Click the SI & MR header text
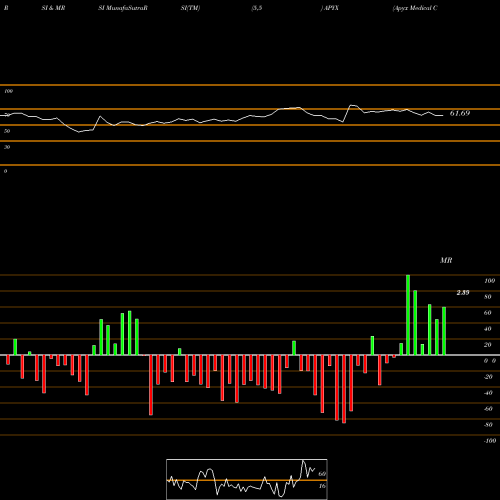This screenshot has height=500, width=500. (53, 8)
